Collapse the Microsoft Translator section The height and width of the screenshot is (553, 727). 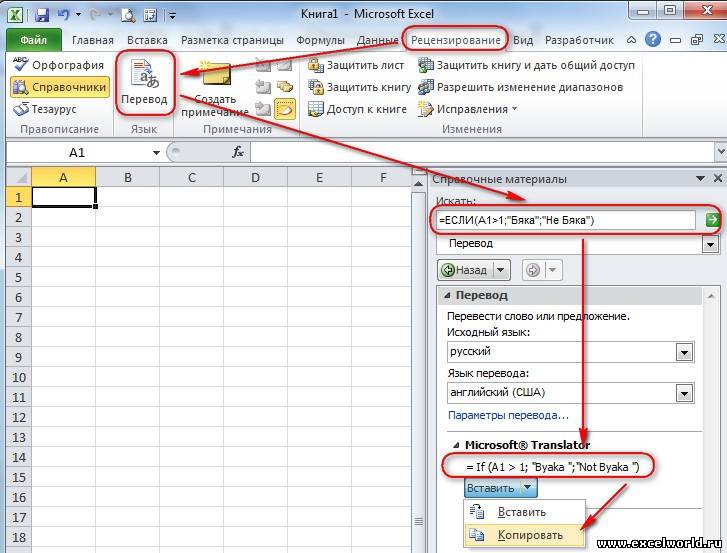pyautogui.click(x=456, y=445)
